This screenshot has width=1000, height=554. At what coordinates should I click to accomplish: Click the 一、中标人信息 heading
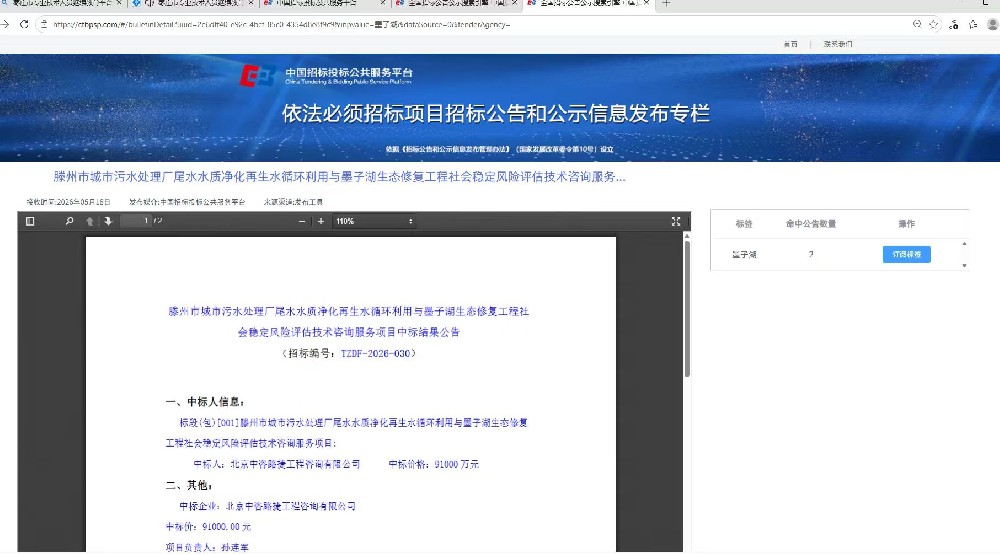click(x=205, y=402)
